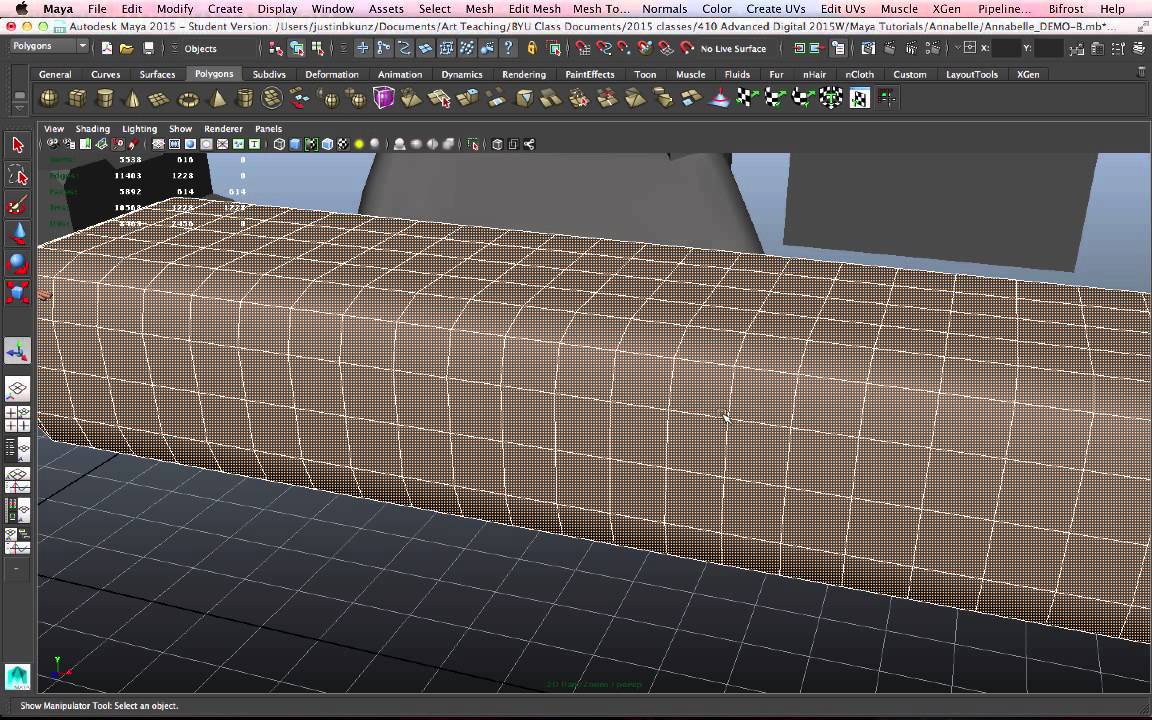Open the viewport Shading menu

pyautogui.click(x=93, y=129)
